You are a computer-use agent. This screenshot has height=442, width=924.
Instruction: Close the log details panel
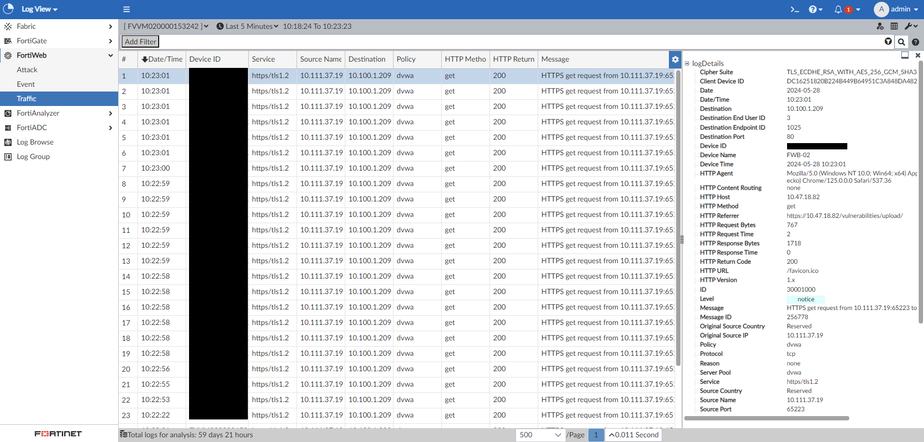918,55
